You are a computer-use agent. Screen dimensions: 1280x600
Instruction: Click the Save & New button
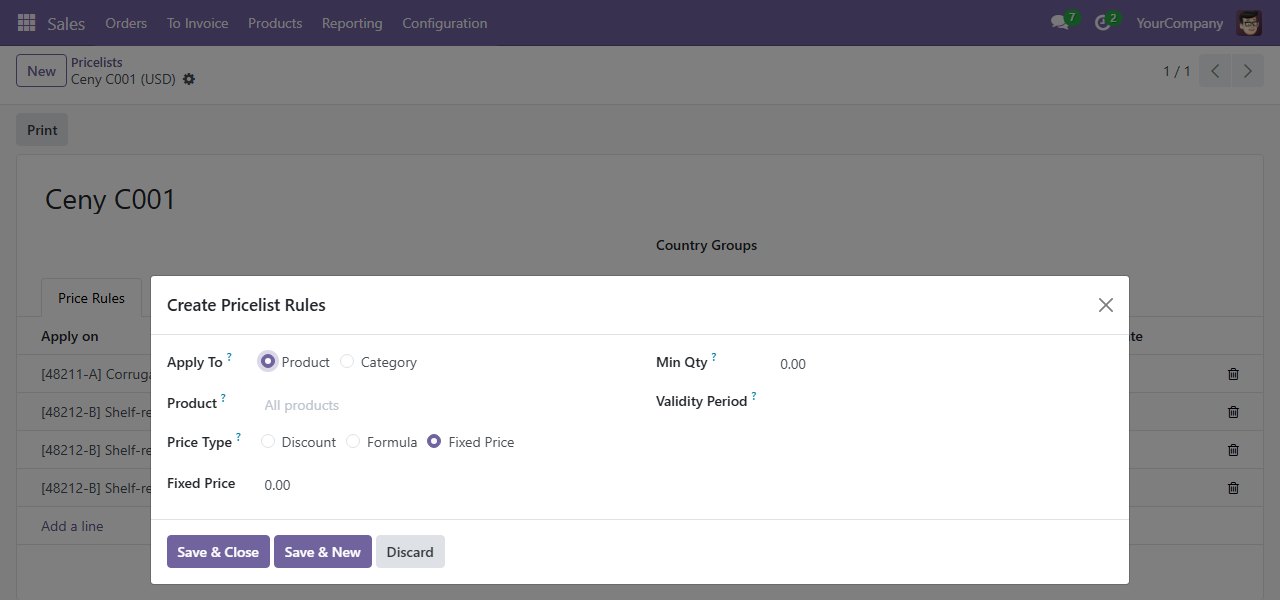[323, 552]
